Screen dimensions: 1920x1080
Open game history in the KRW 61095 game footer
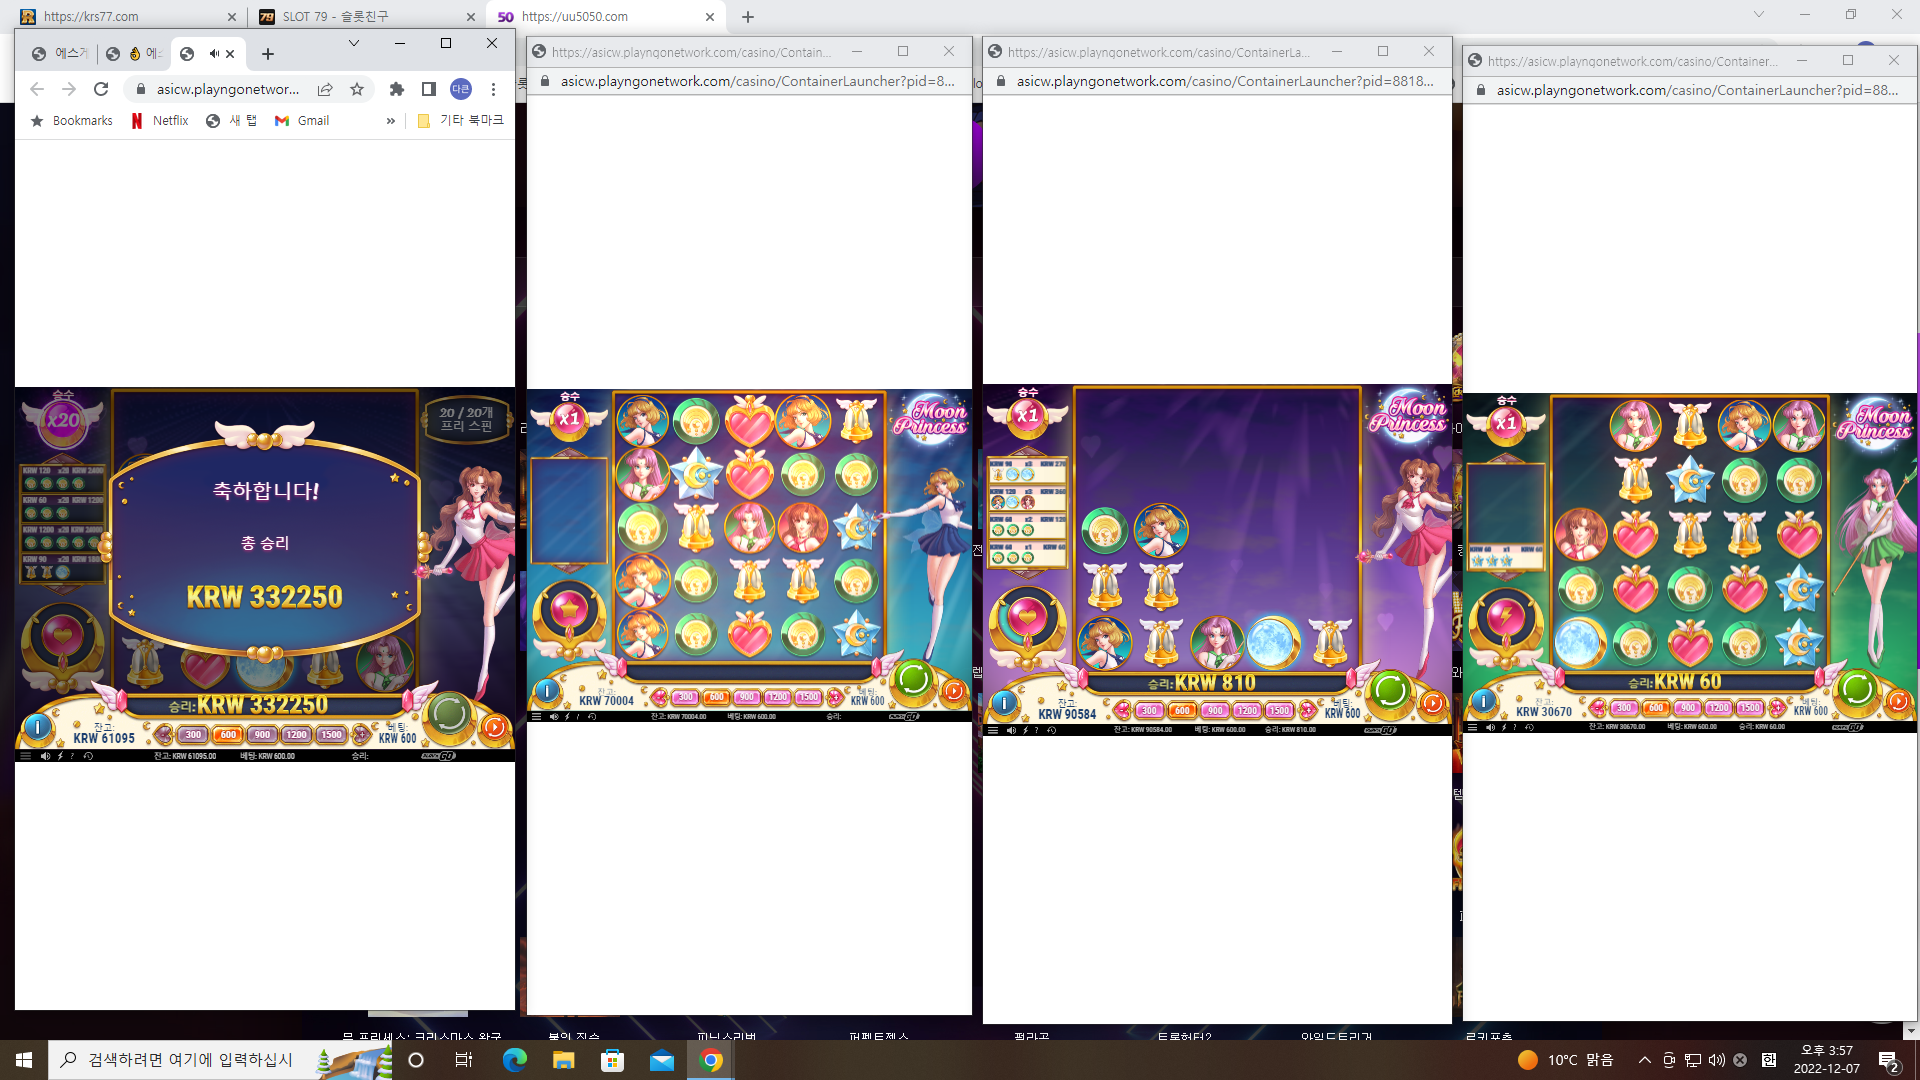[x=88, y=756]
